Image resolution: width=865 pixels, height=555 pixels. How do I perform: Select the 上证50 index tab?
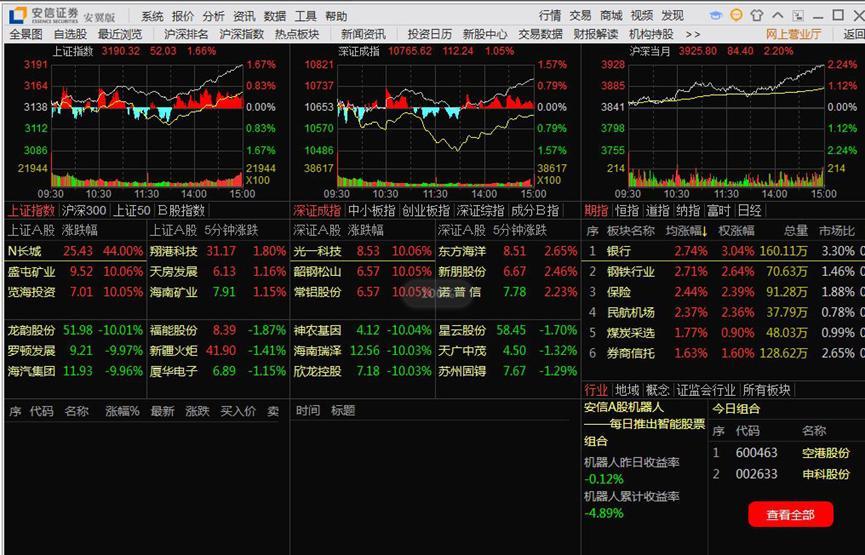(131, 210)
